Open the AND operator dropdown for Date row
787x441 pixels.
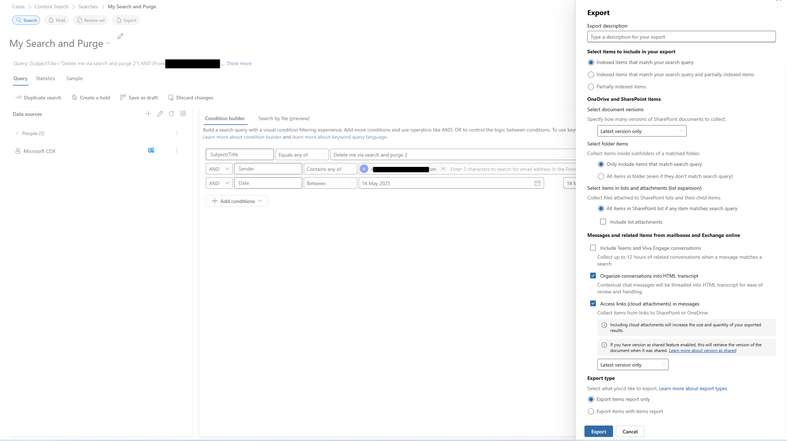219,183
